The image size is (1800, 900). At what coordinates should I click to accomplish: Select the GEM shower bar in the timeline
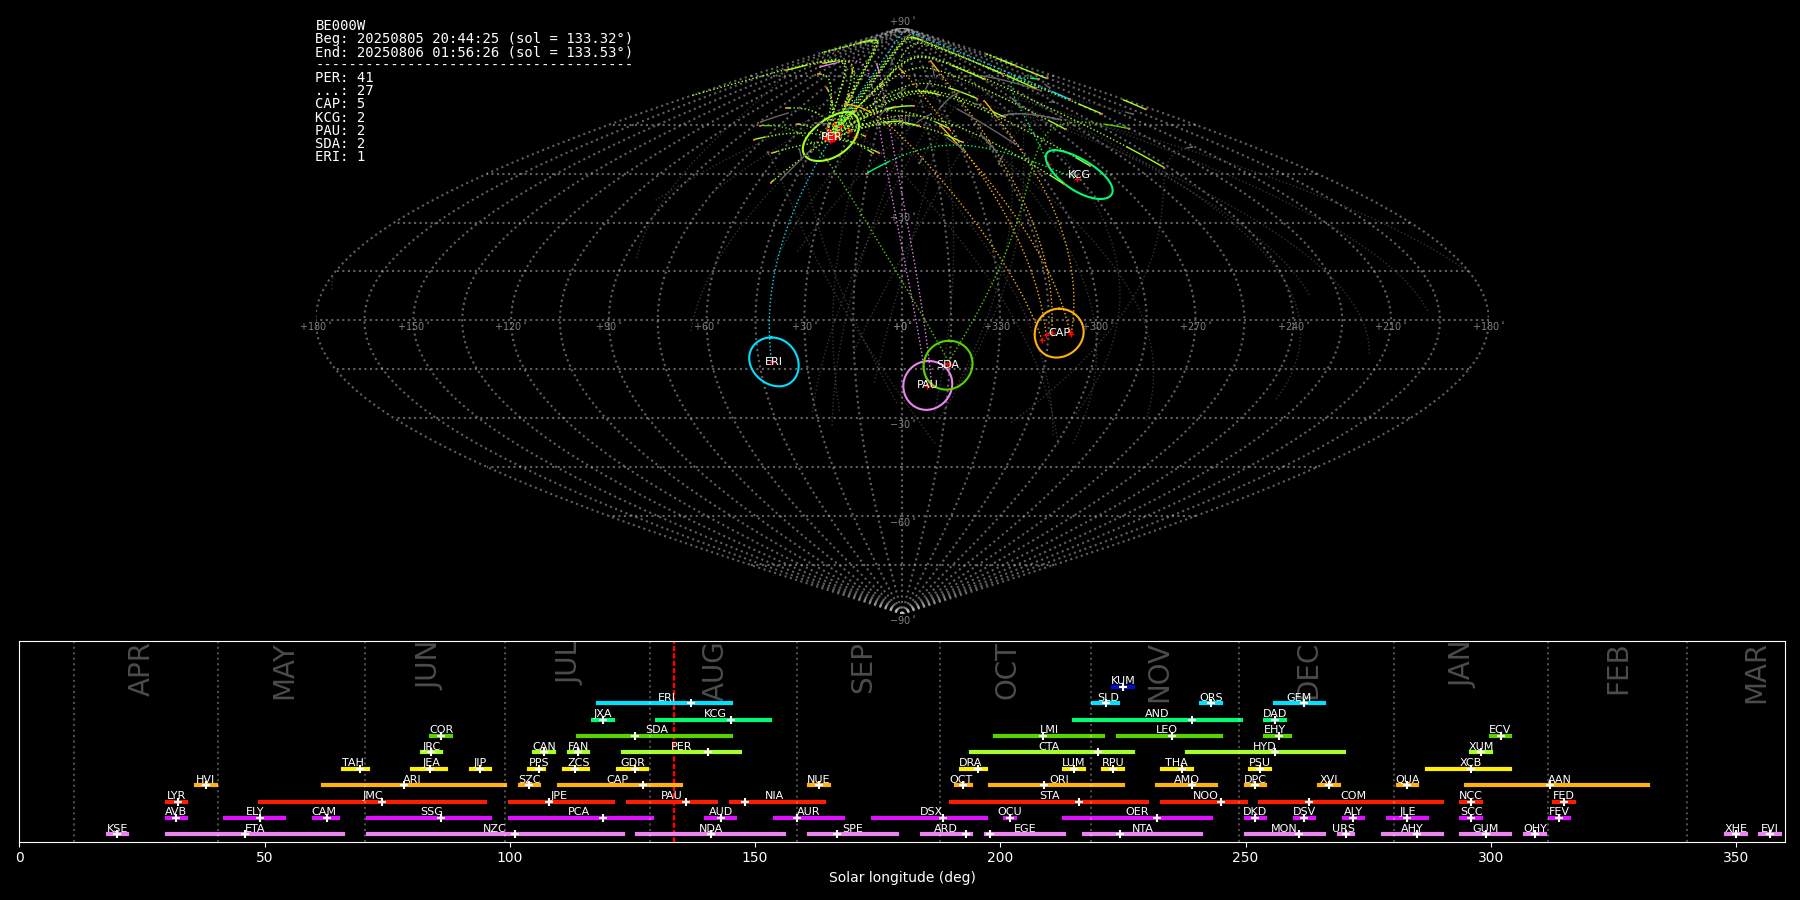(x=1299, y=703)
